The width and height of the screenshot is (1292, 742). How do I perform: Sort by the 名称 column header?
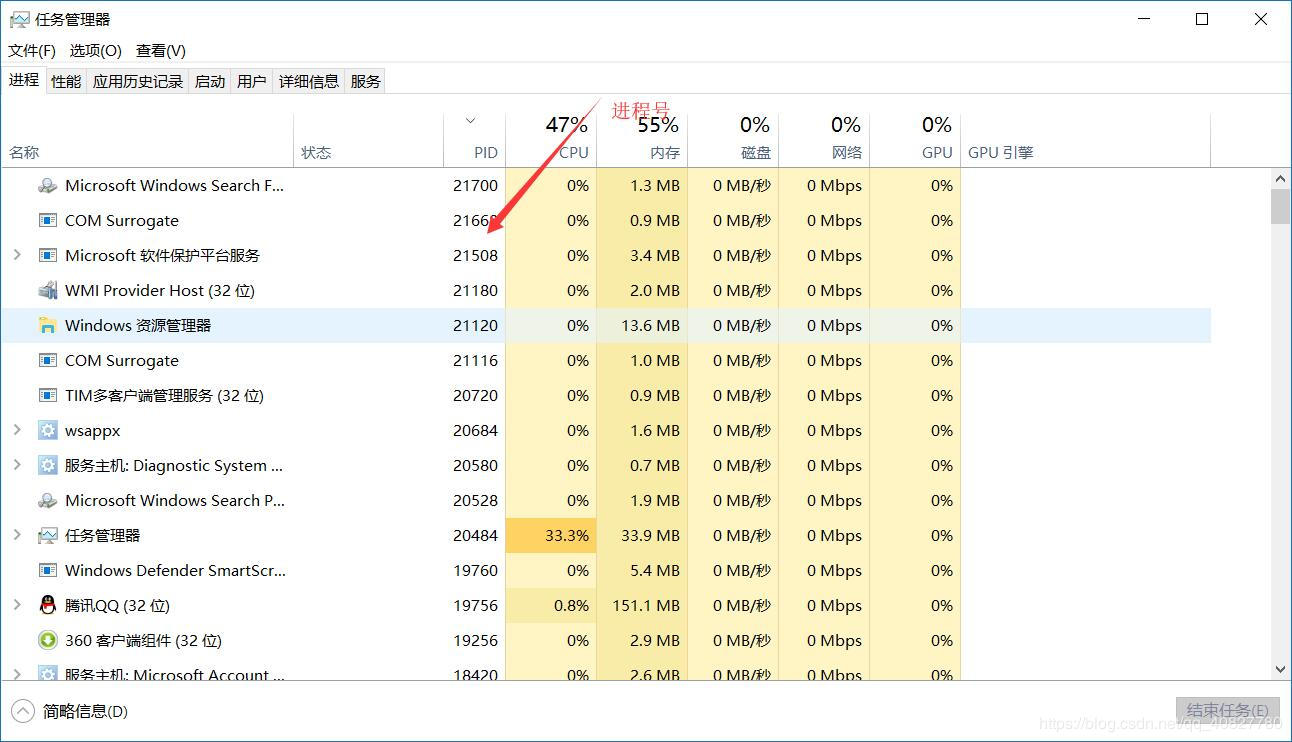click(x=147, y=140)
